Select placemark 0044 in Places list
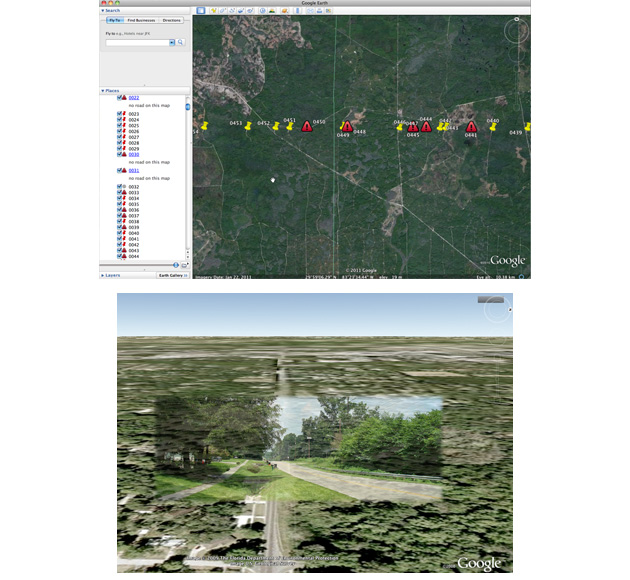The width and height of the screenshot is (630, 580). coord(134,256)
